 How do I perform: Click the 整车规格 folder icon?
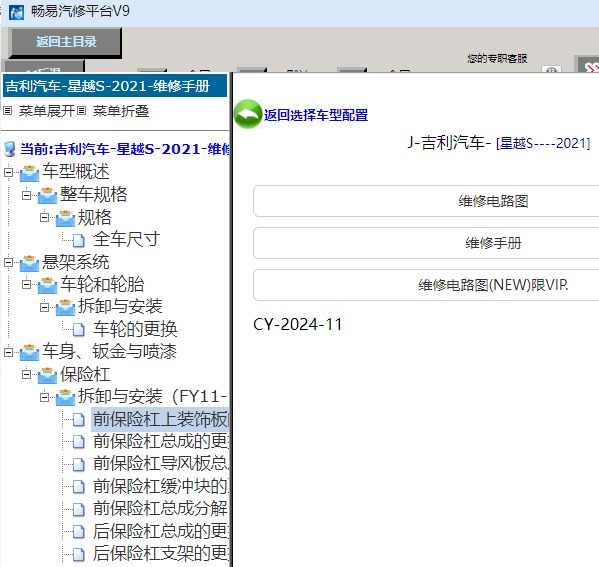[47, 195]
